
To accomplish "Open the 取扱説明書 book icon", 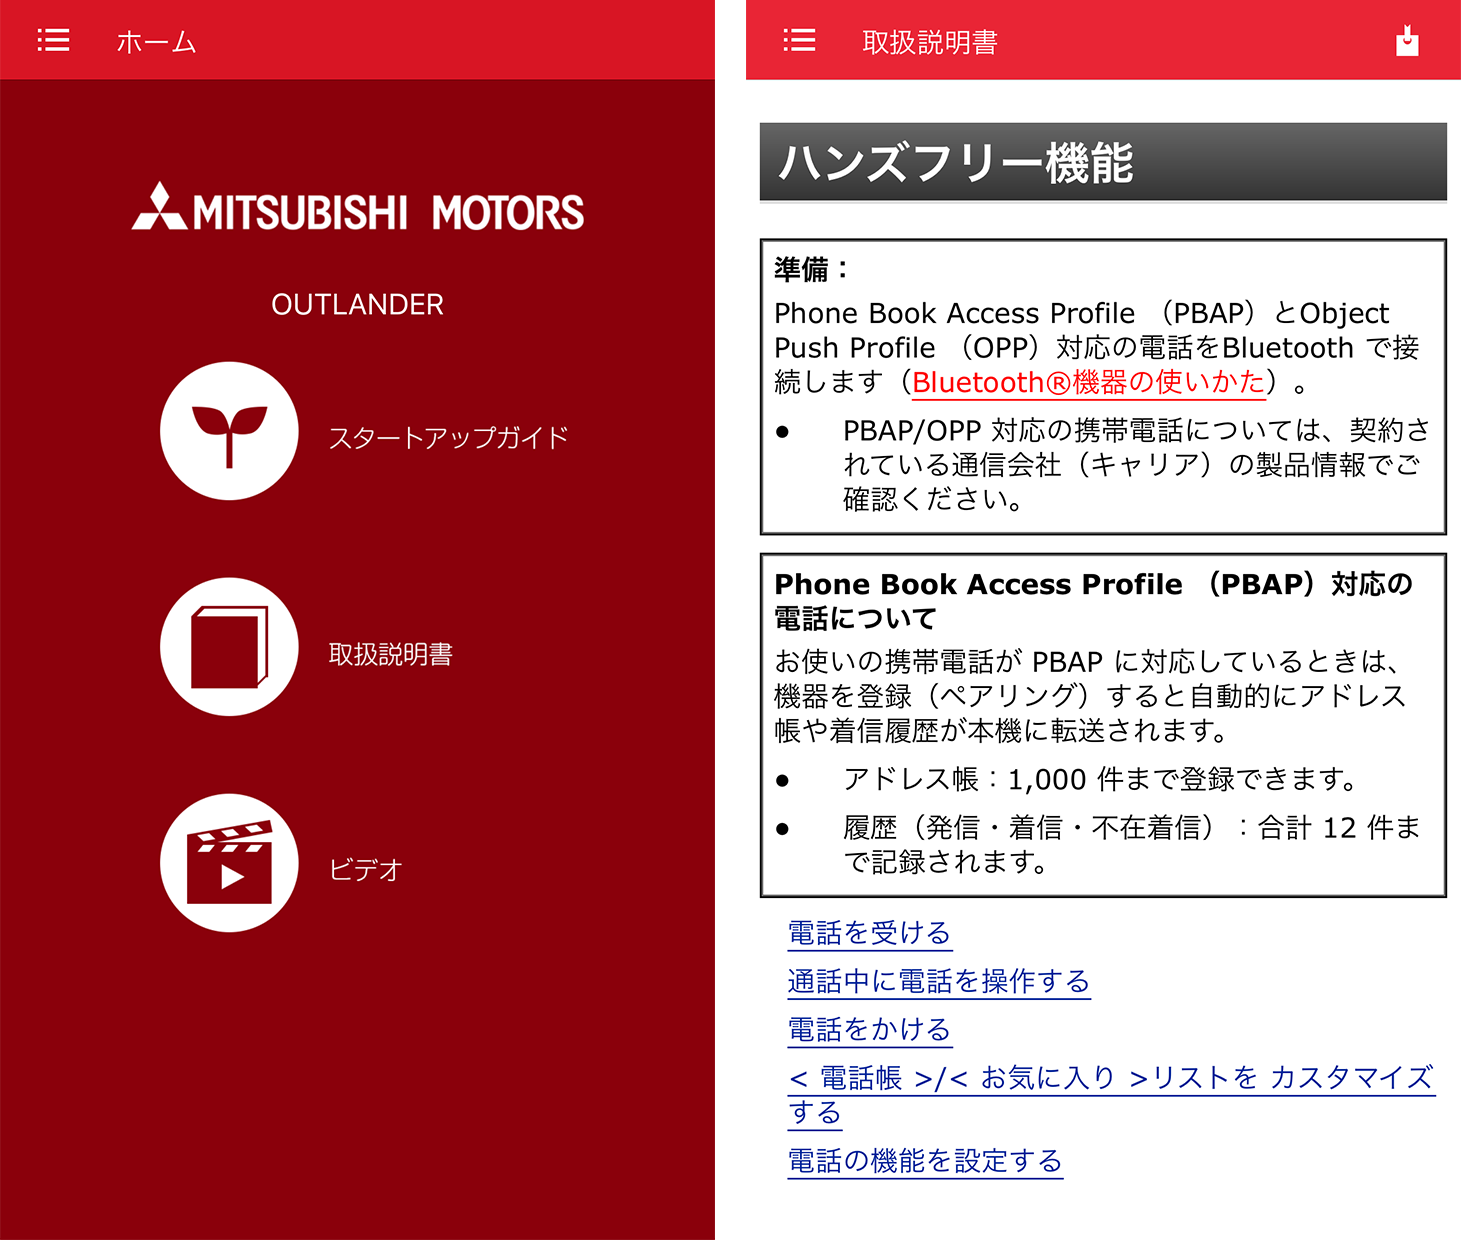I will point(229,647).
